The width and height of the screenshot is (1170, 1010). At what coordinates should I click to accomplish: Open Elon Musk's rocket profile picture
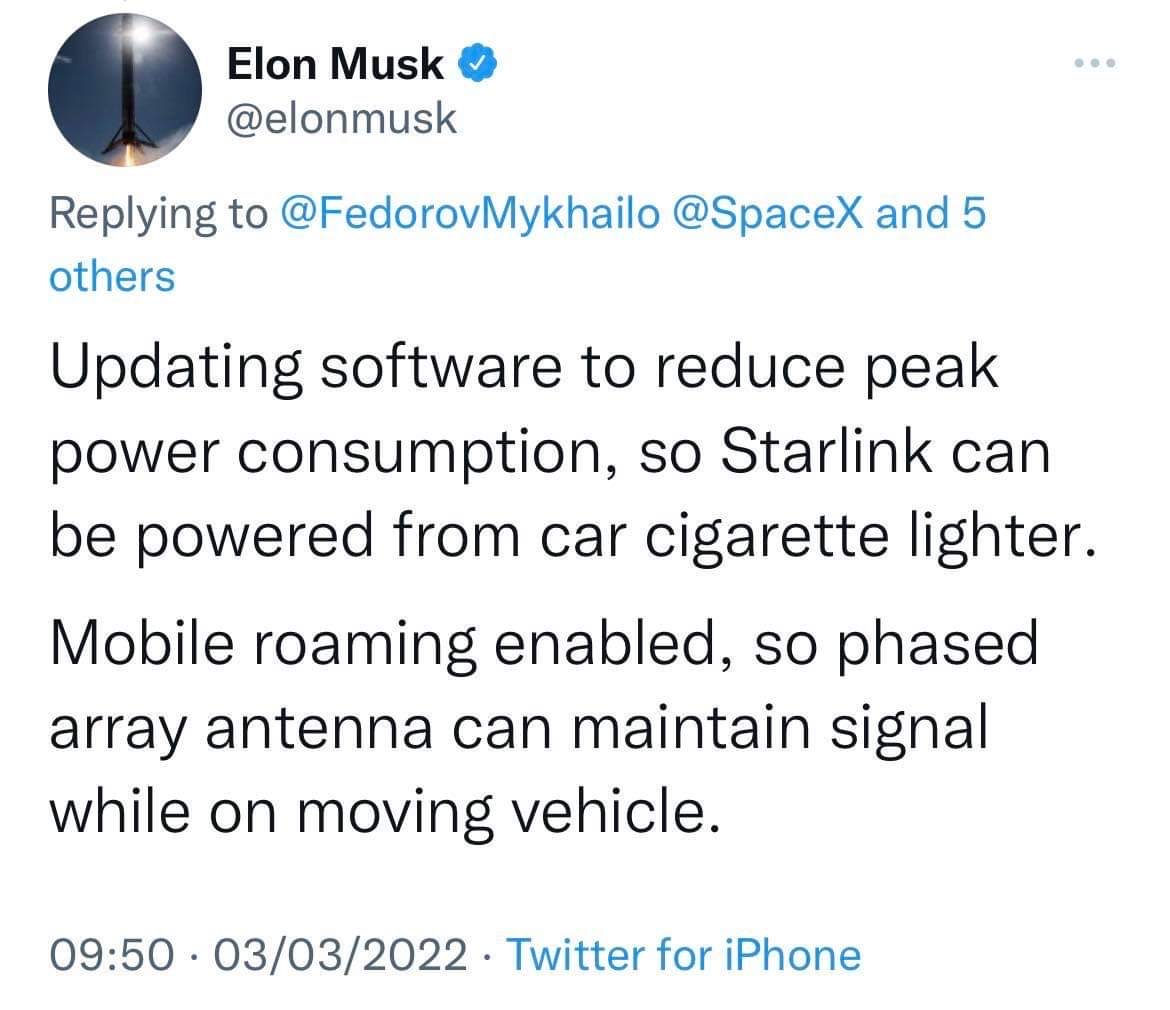coord(125,90)
